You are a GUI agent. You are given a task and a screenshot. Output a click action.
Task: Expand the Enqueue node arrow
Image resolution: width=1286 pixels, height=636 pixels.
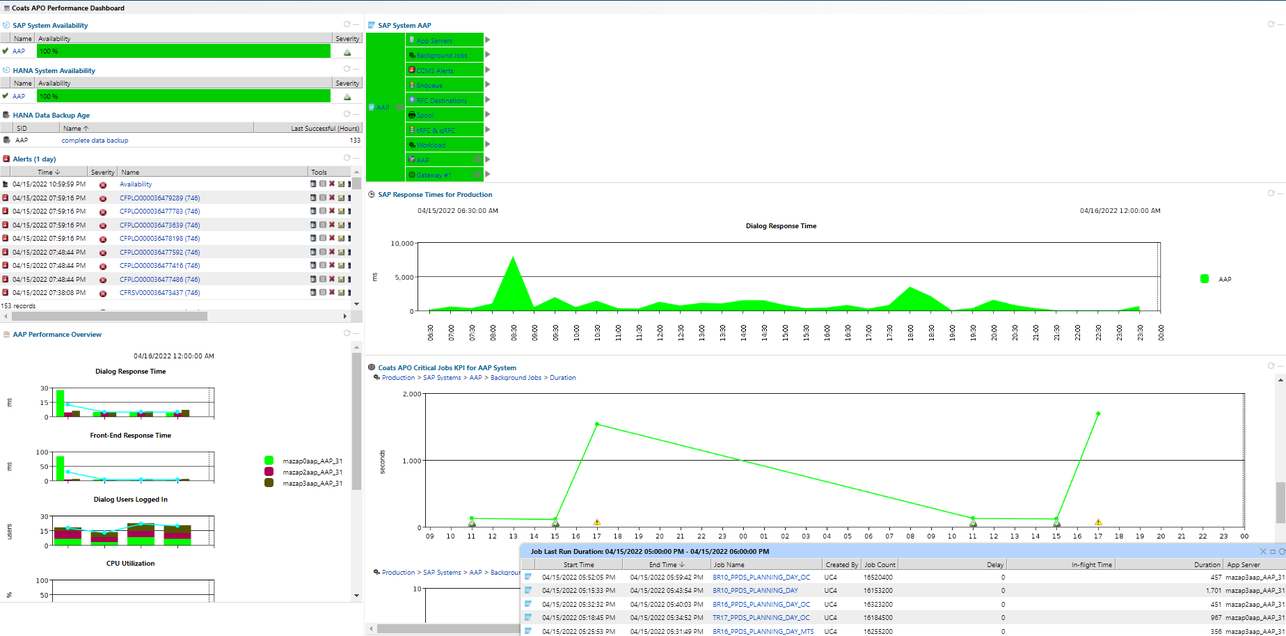(x=488, y=85)
